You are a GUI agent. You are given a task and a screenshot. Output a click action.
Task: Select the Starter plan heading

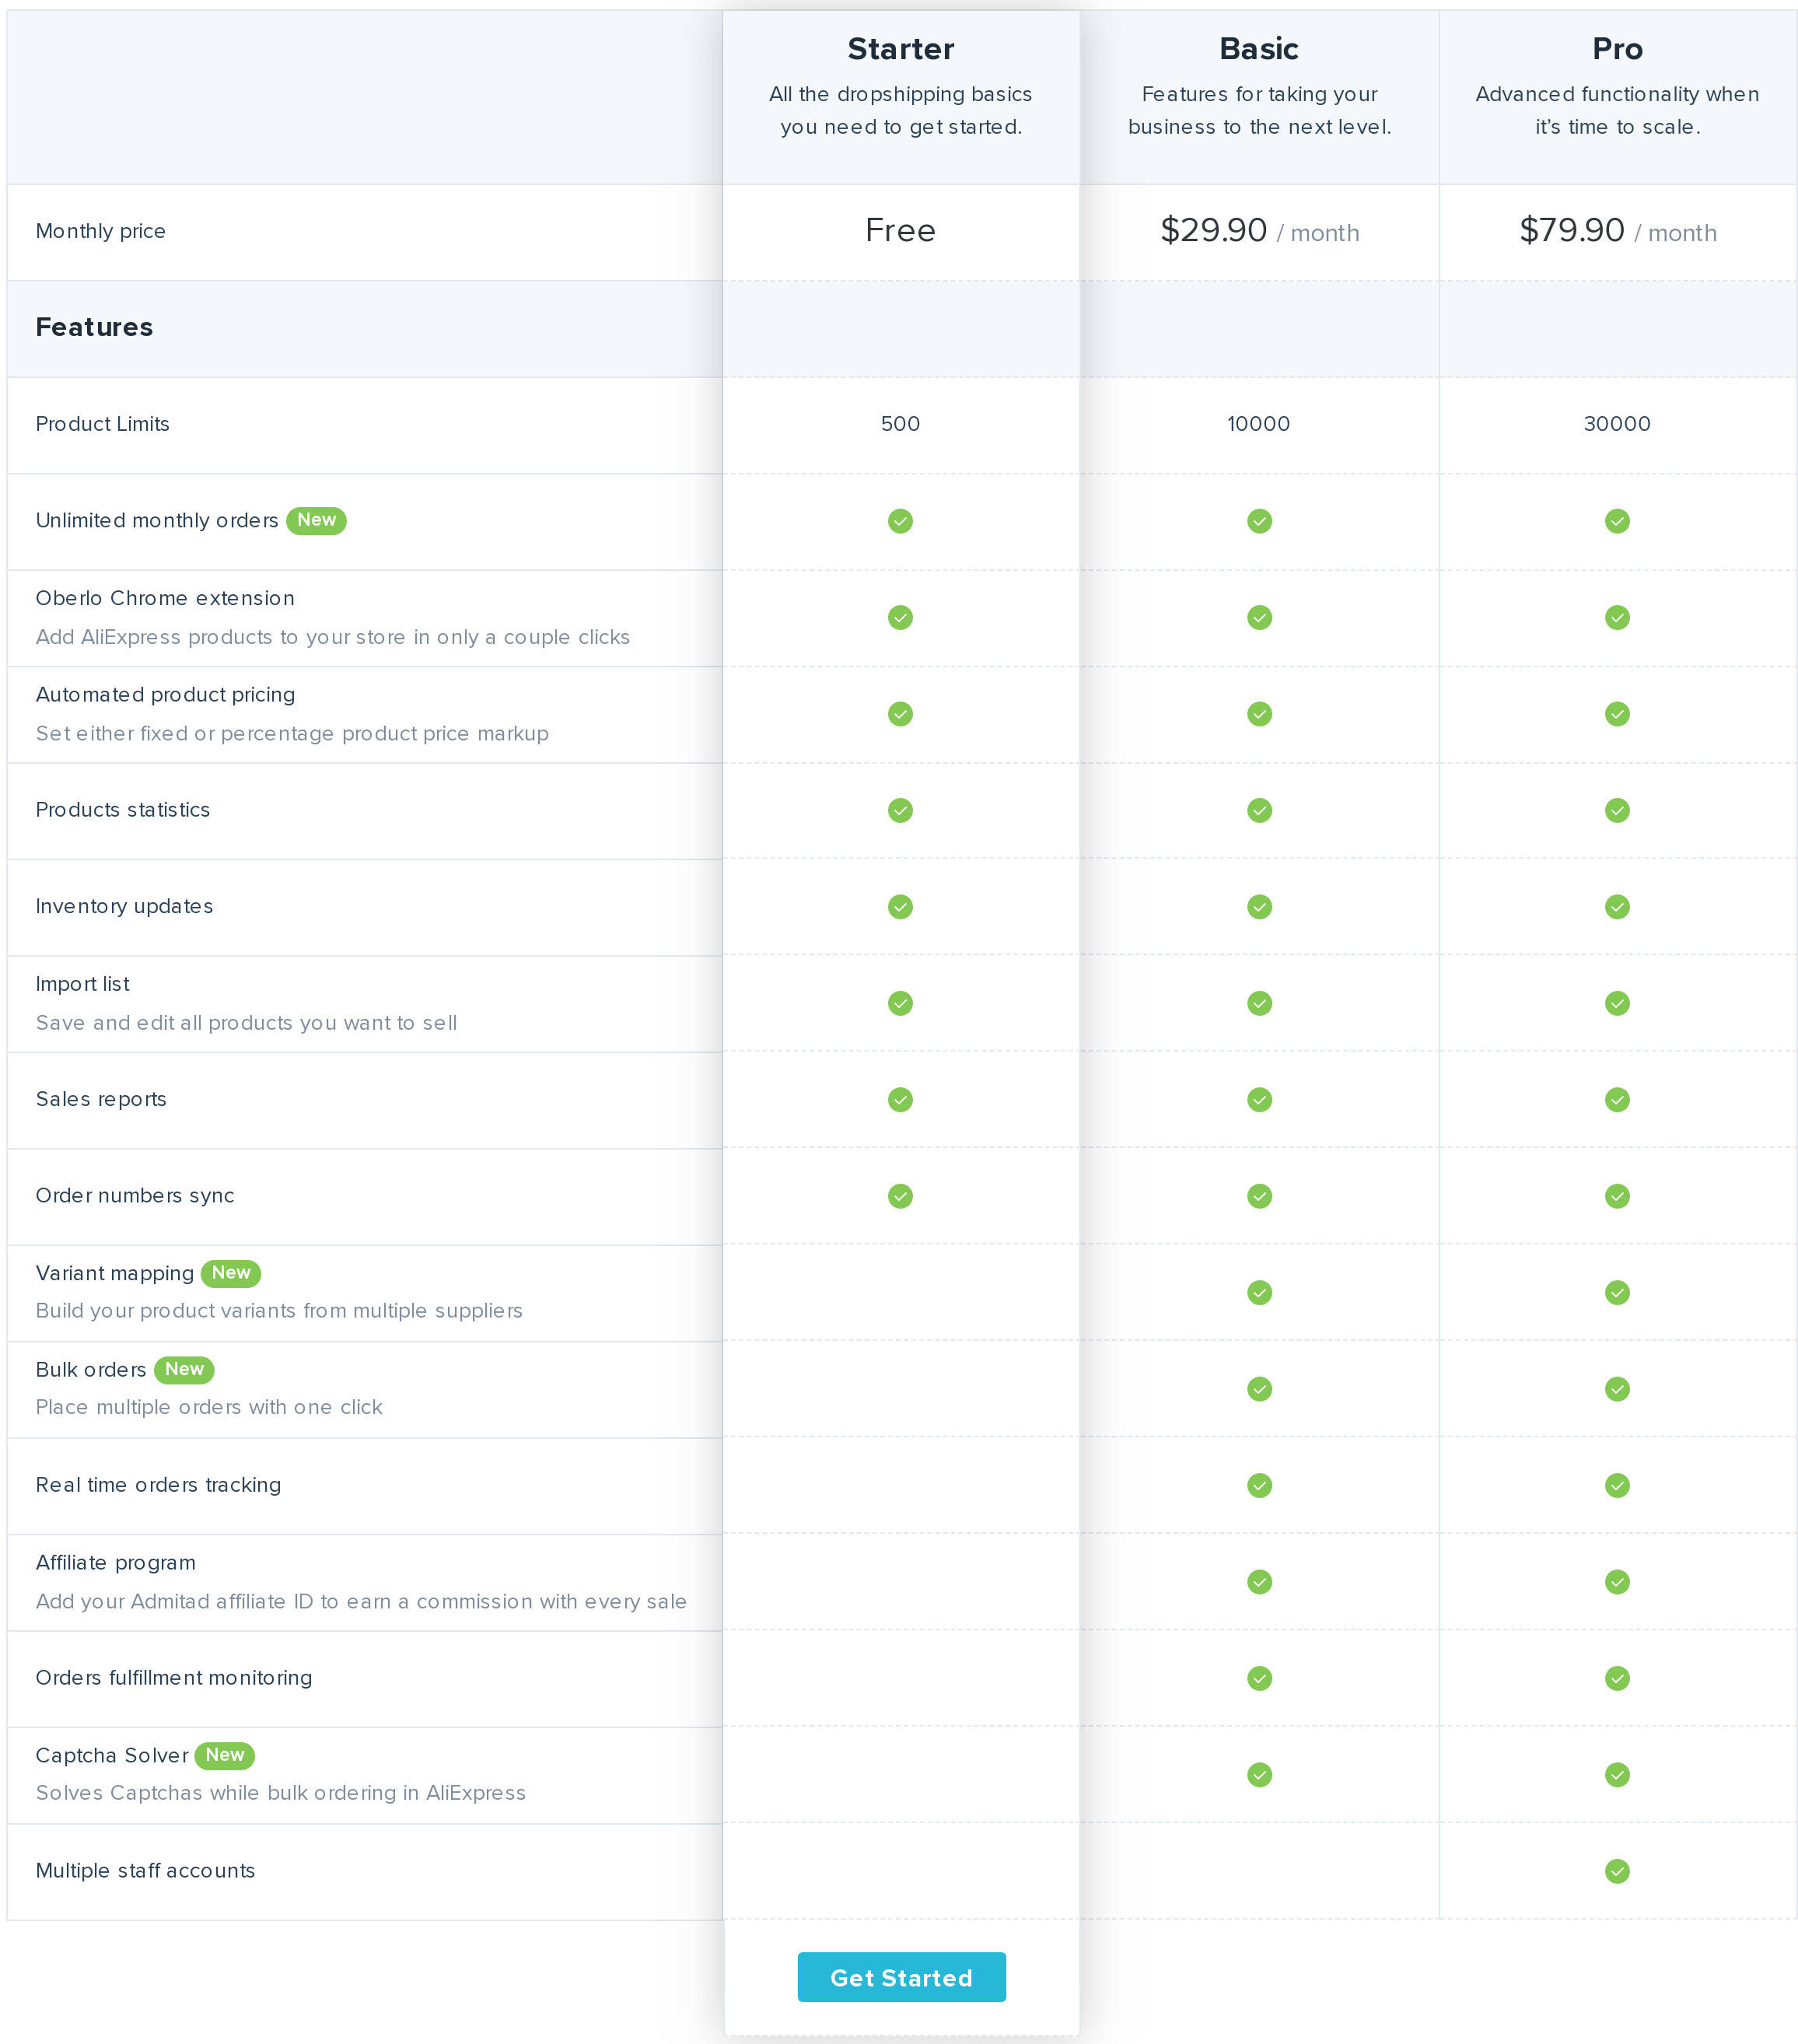pyautogui.click(x=900, y=49)
